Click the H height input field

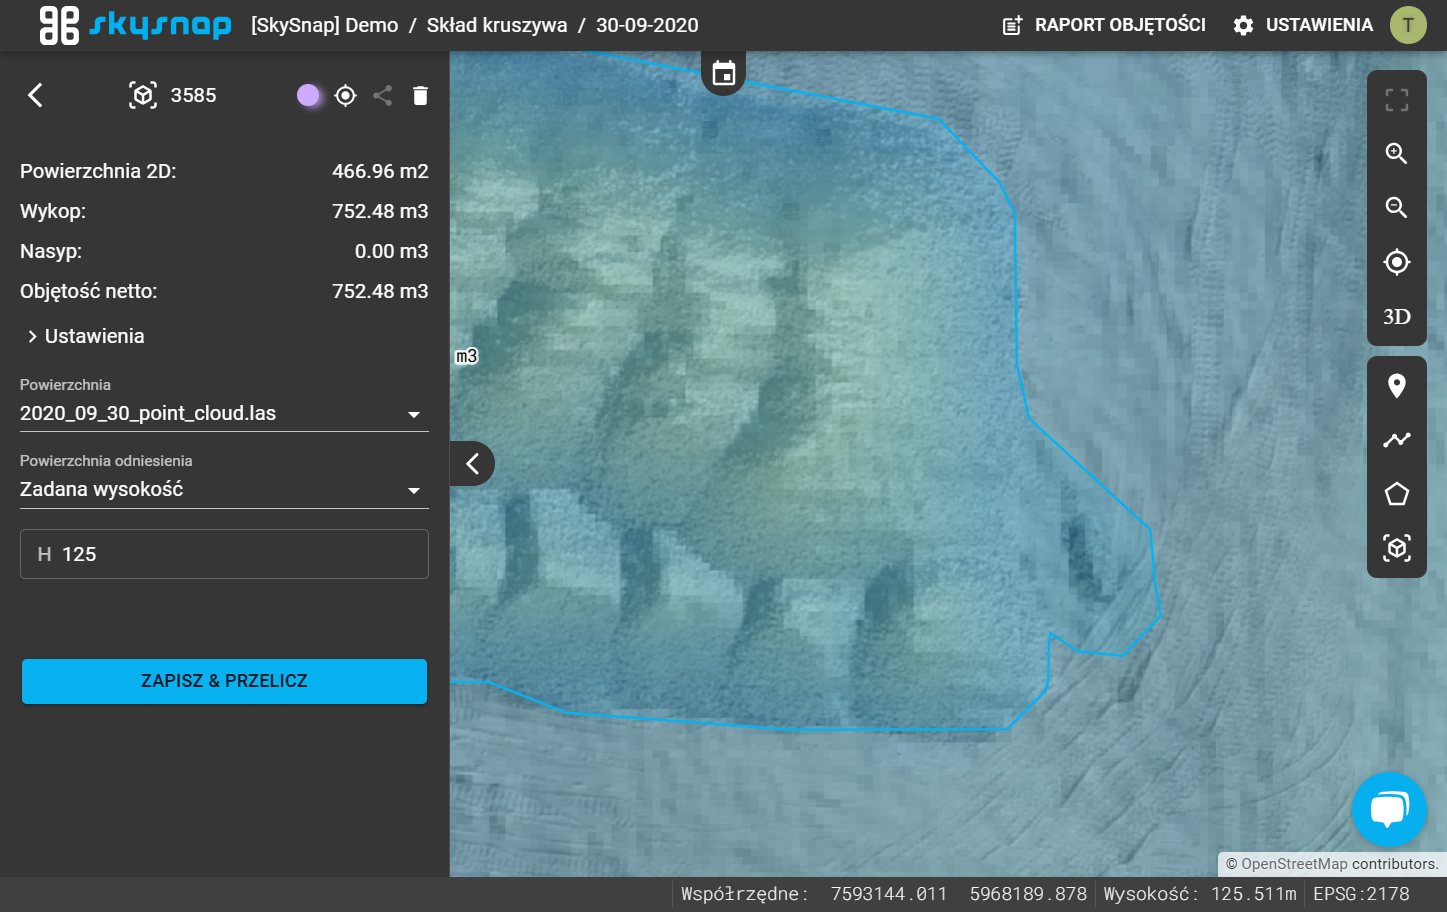[224, 554]
